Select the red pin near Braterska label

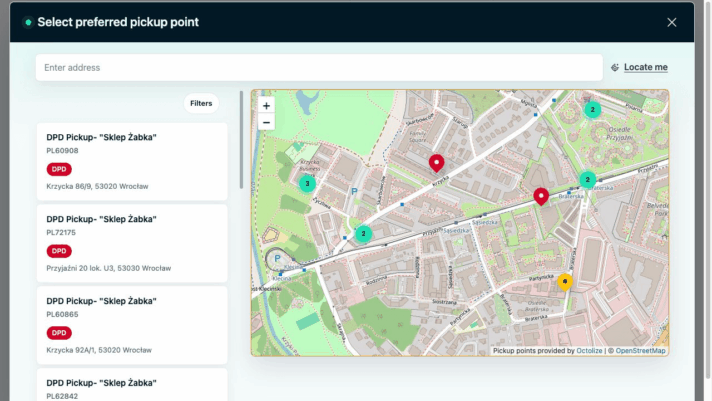click(x=541, y=196)
